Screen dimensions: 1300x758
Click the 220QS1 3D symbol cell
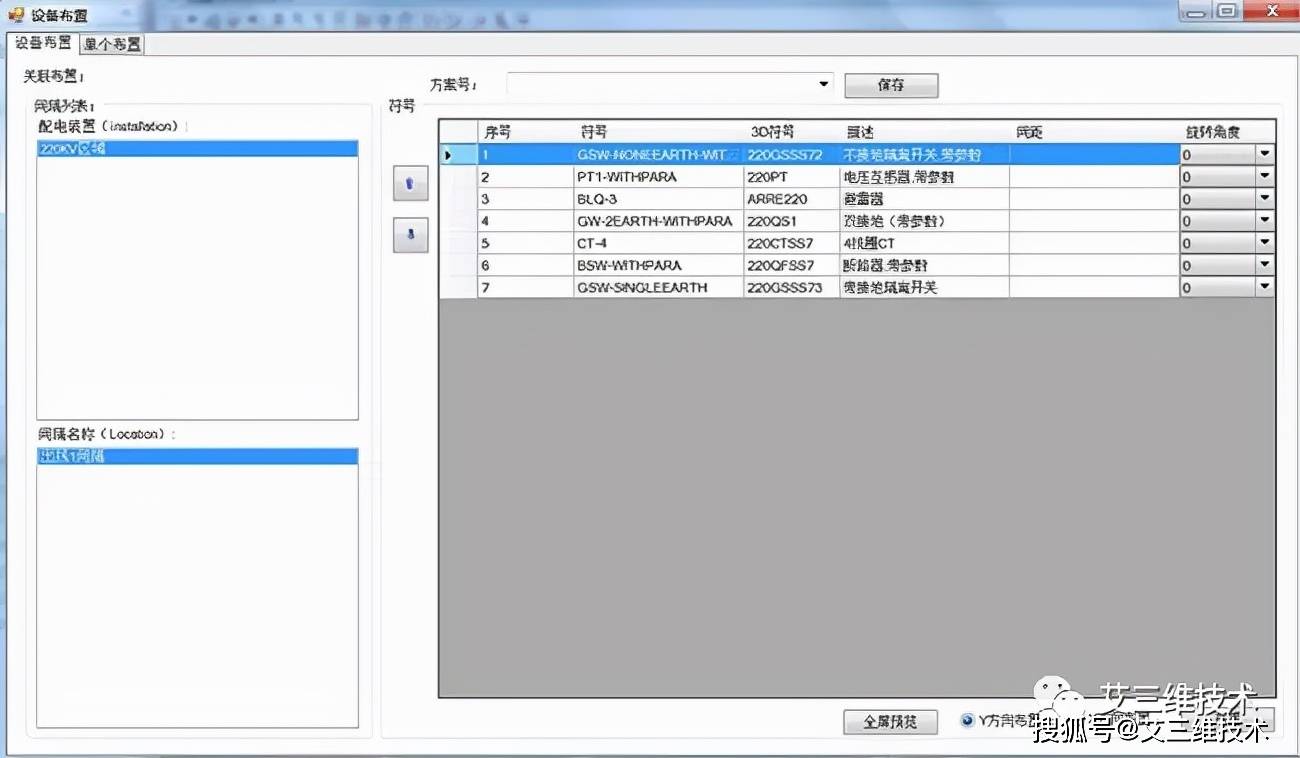tap(790, 221)
